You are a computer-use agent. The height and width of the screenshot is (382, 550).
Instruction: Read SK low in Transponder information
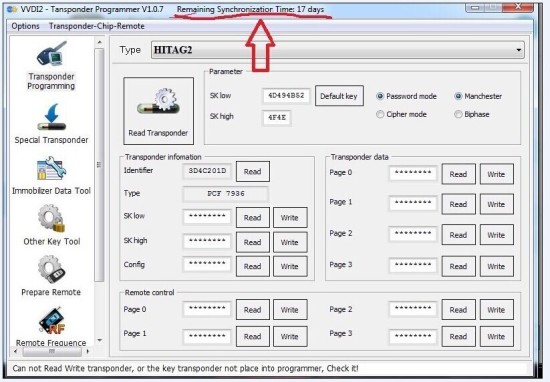253,217
